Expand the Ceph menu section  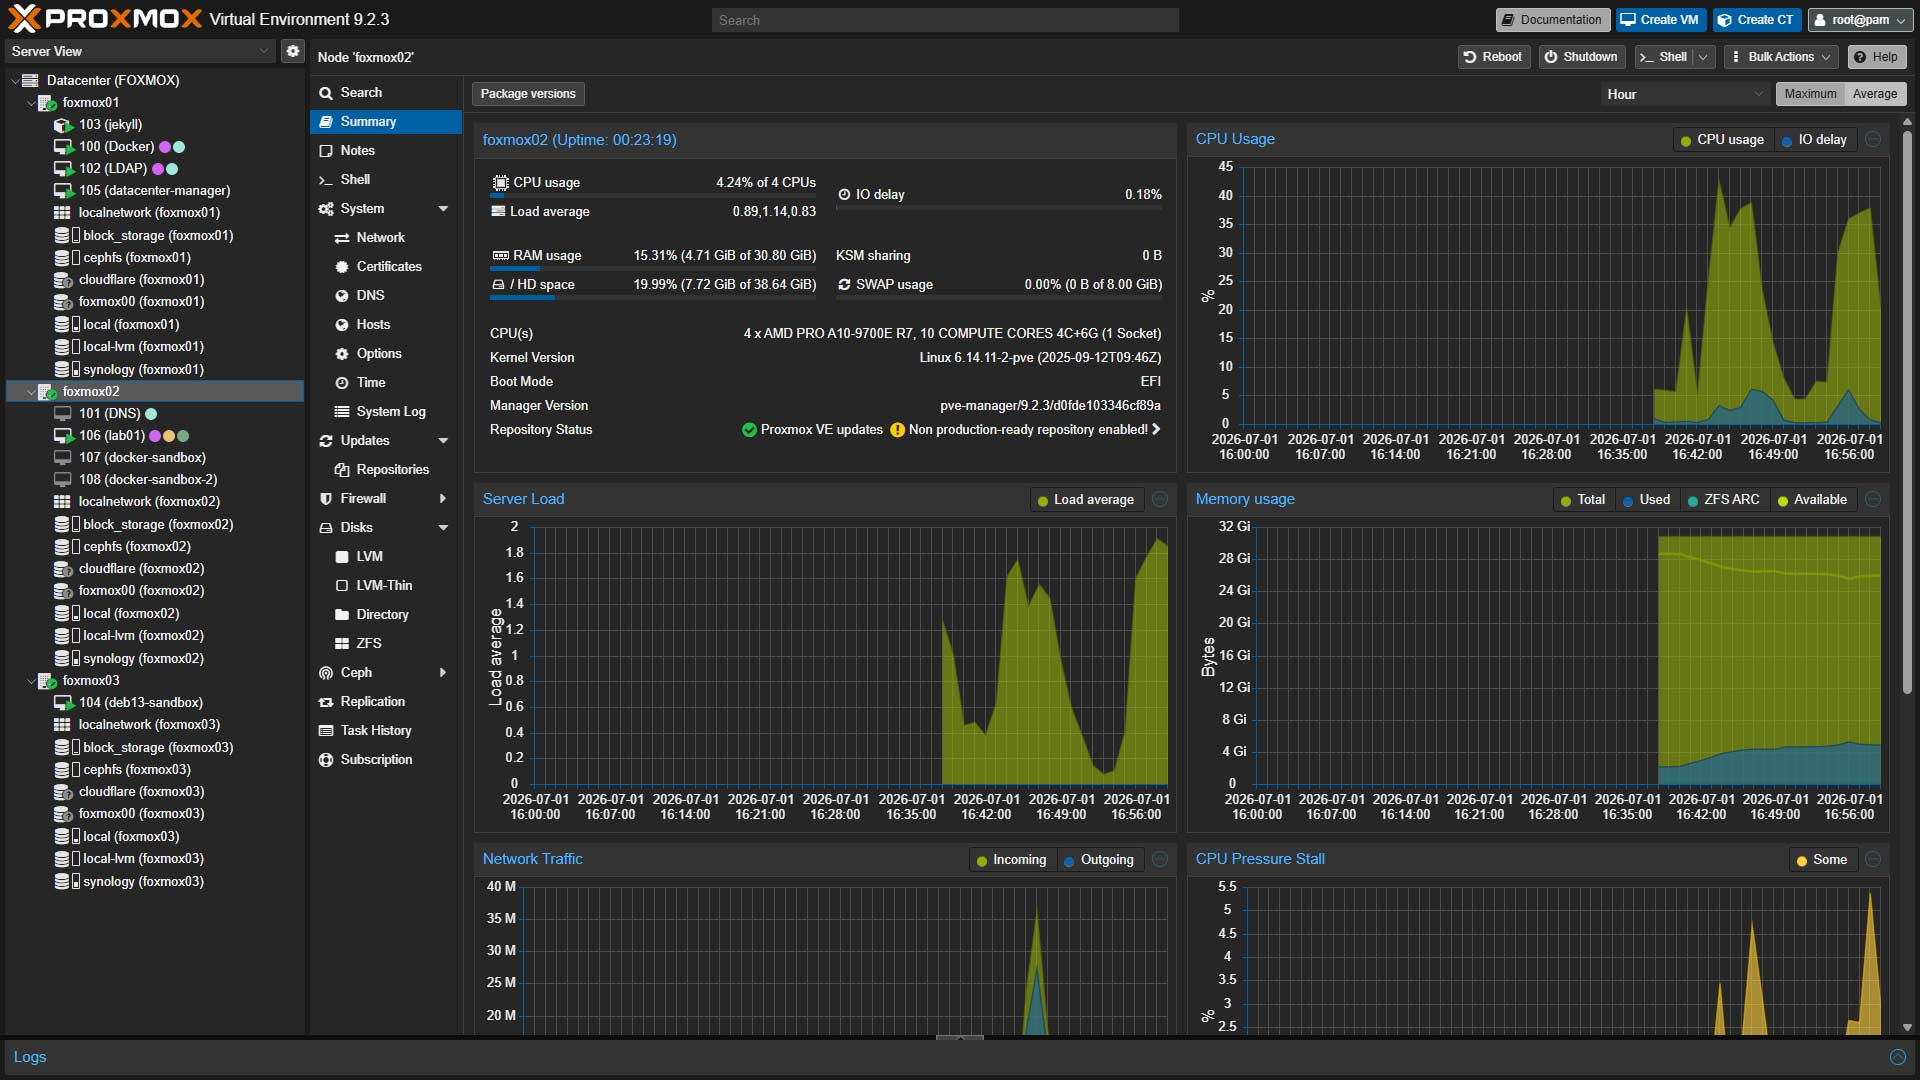tap(443, 673)
